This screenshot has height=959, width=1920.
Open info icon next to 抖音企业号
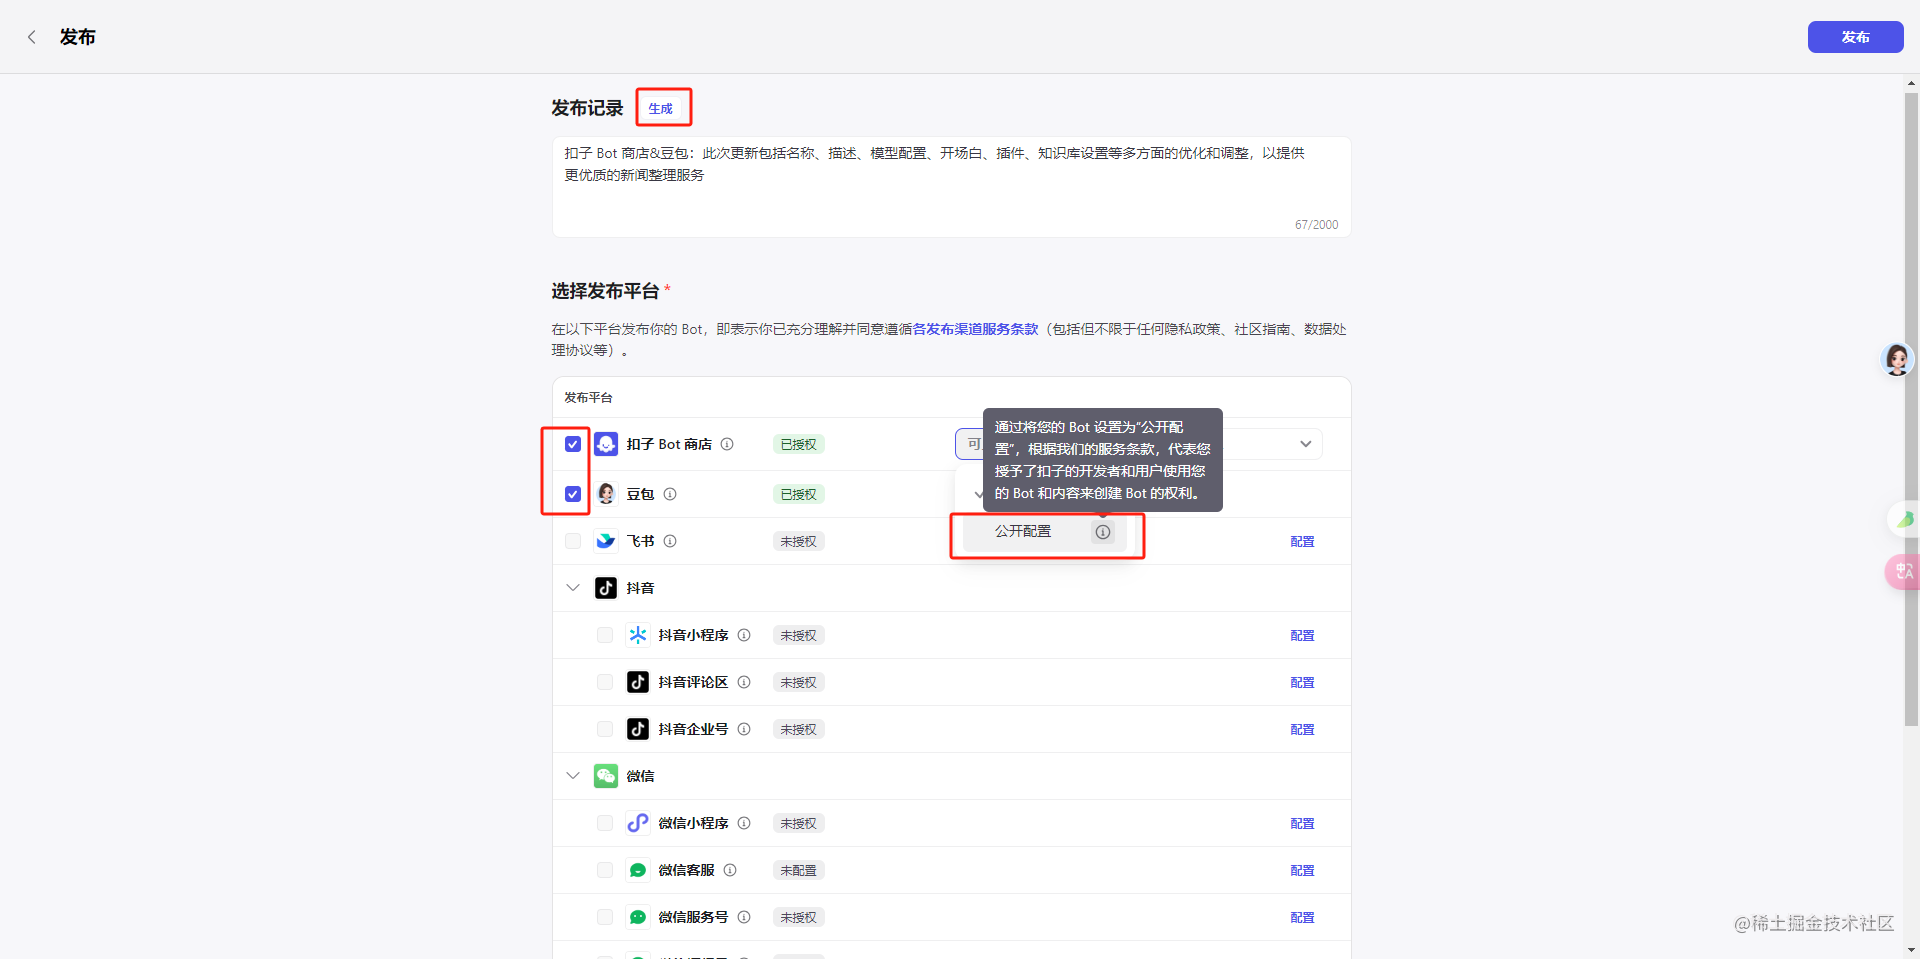pyautogui.click(x=744, y=729)
